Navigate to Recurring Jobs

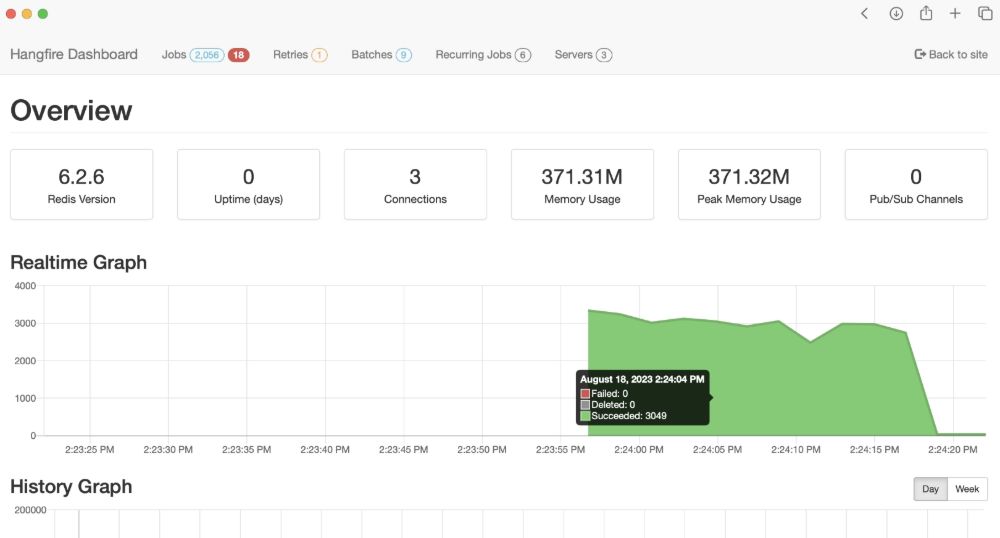click(x=473, y=54)
